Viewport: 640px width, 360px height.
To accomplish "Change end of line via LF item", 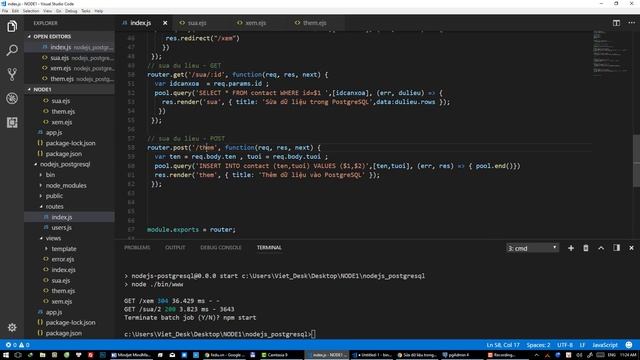I will tap(582, 345).
